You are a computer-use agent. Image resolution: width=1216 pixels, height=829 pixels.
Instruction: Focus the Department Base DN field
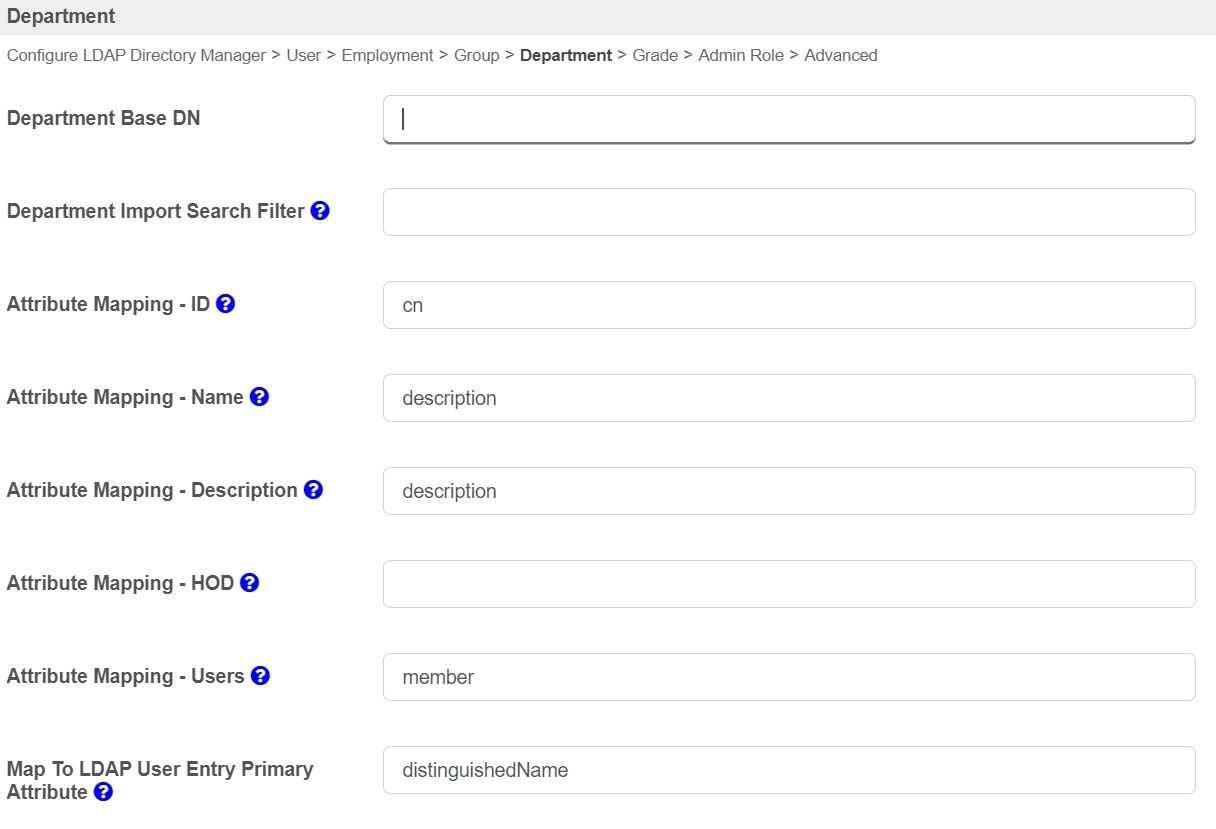(x=788, y=119)
